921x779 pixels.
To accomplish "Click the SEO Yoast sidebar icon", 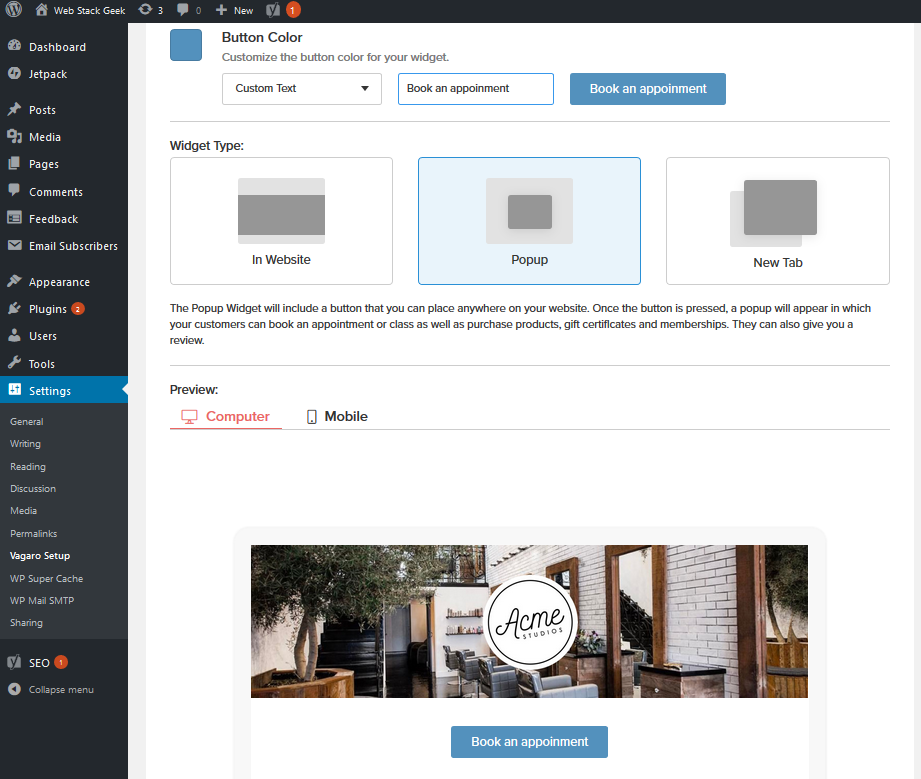I will [x=14, y=662].
